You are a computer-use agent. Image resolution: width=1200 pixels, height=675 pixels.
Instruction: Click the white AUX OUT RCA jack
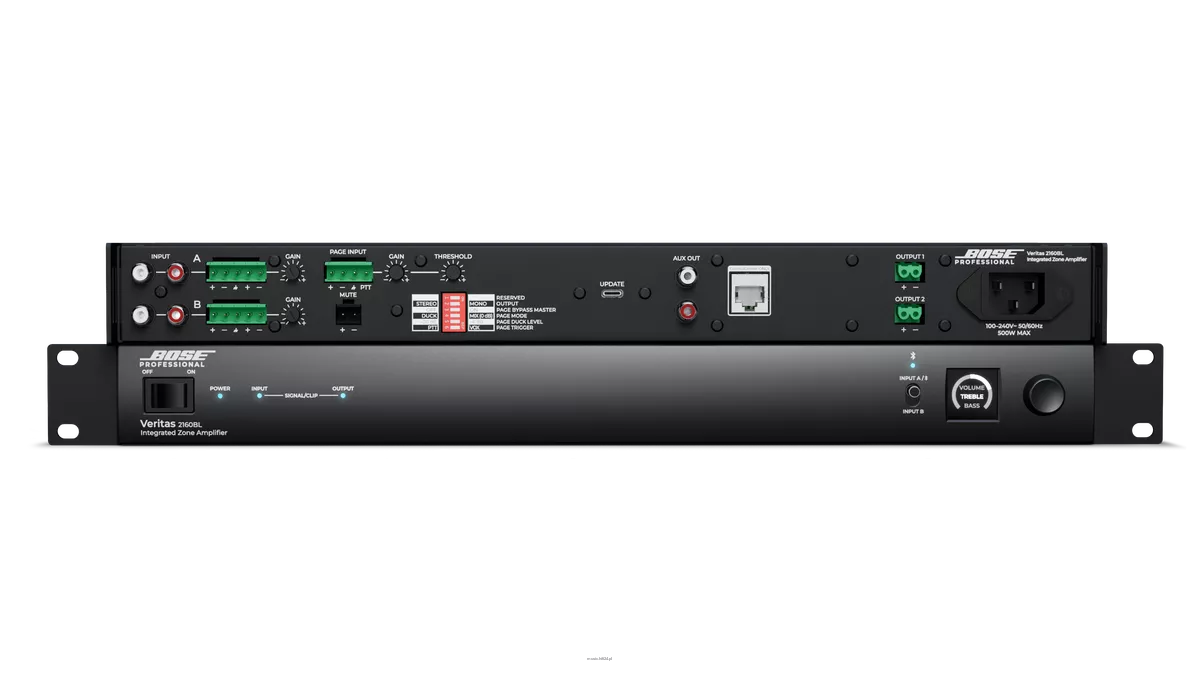(x=687, y=272)
